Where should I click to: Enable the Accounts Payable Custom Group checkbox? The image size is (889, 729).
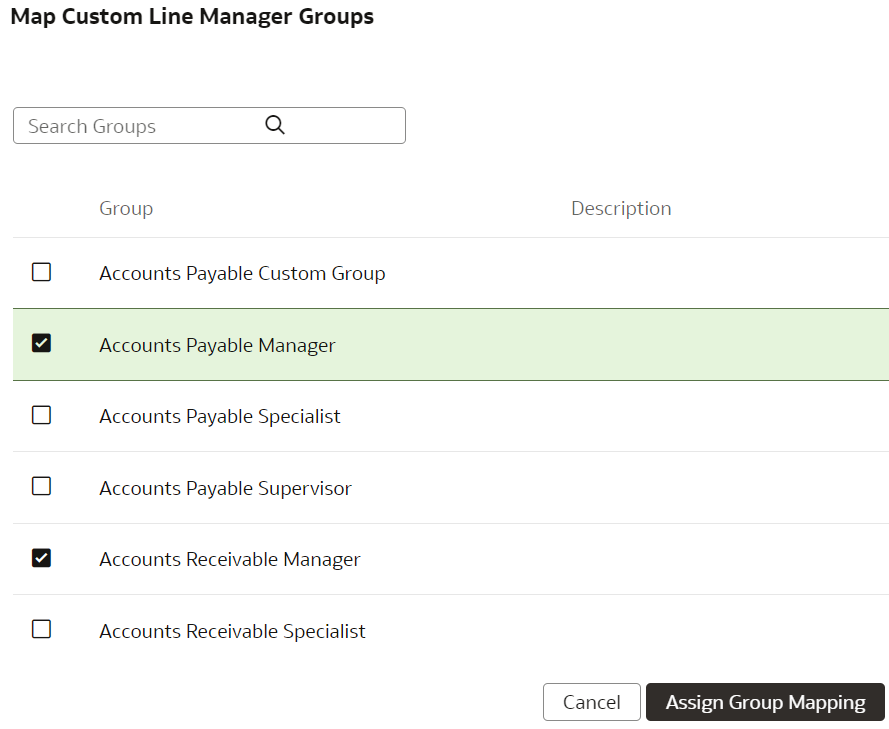click(x=41, y=271)
